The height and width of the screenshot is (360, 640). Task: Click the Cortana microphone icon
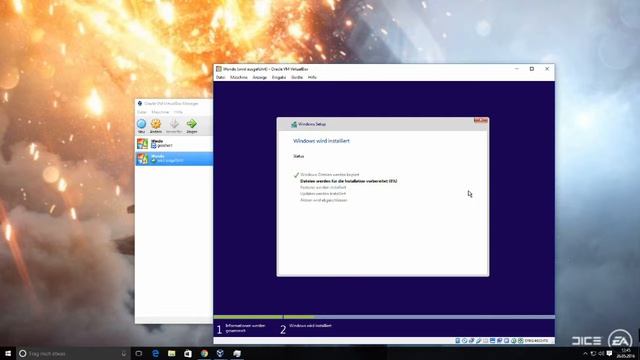point(124,353)
